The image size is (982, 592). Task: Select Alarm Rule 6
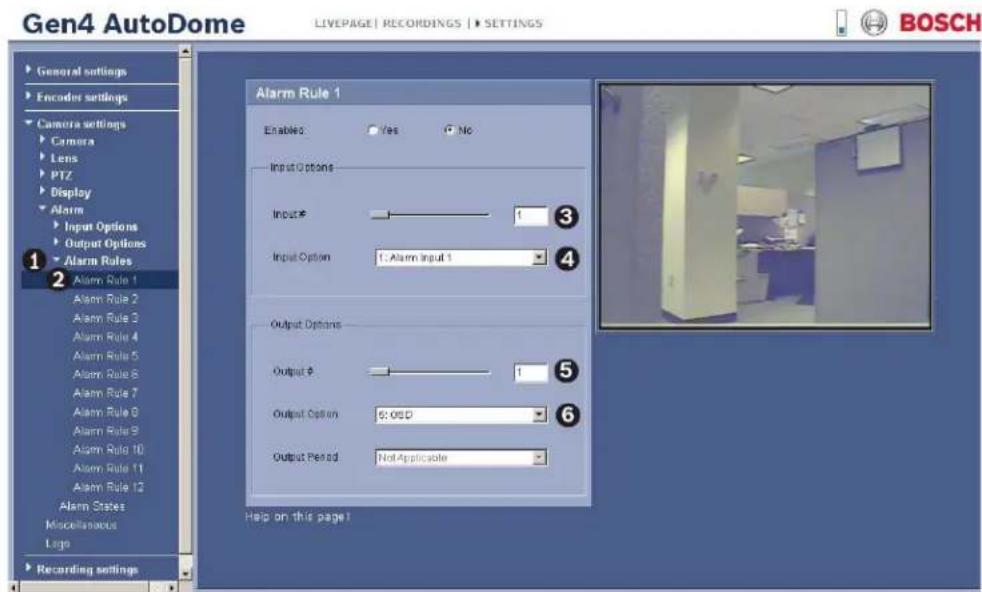pos(105,374)
